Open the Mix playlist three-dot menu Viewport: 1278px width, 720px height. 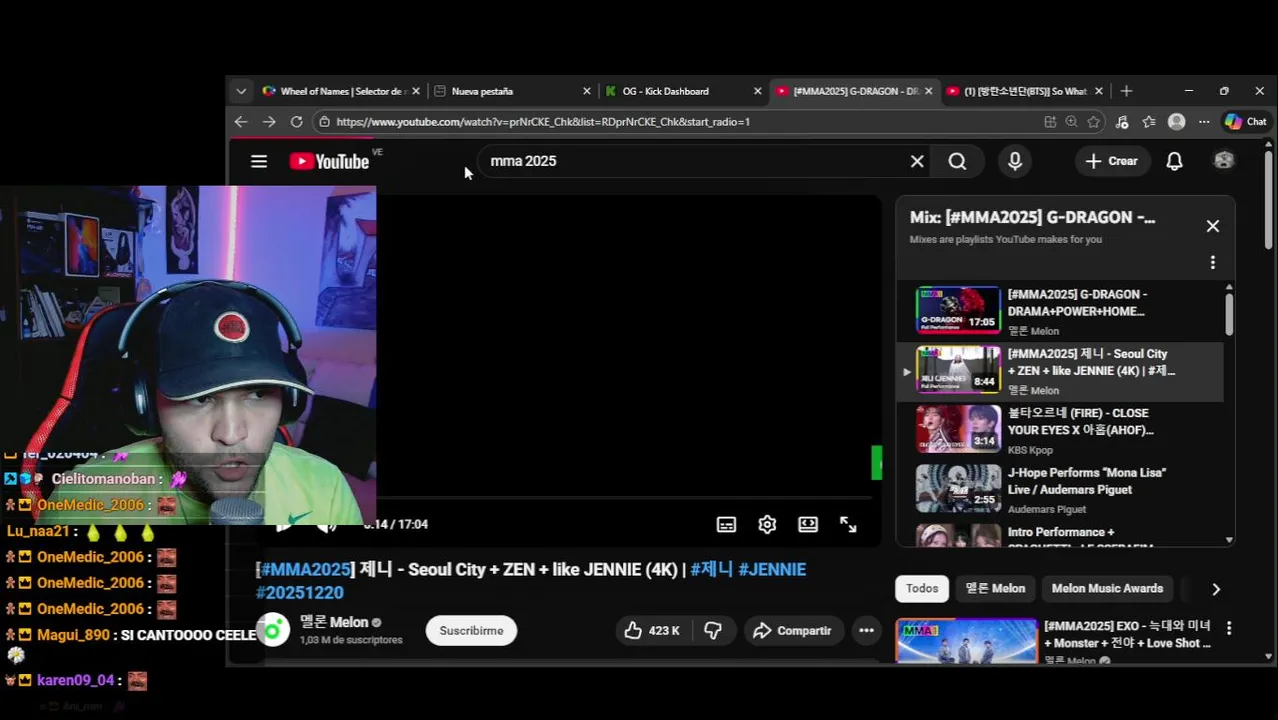point(1213,262)
